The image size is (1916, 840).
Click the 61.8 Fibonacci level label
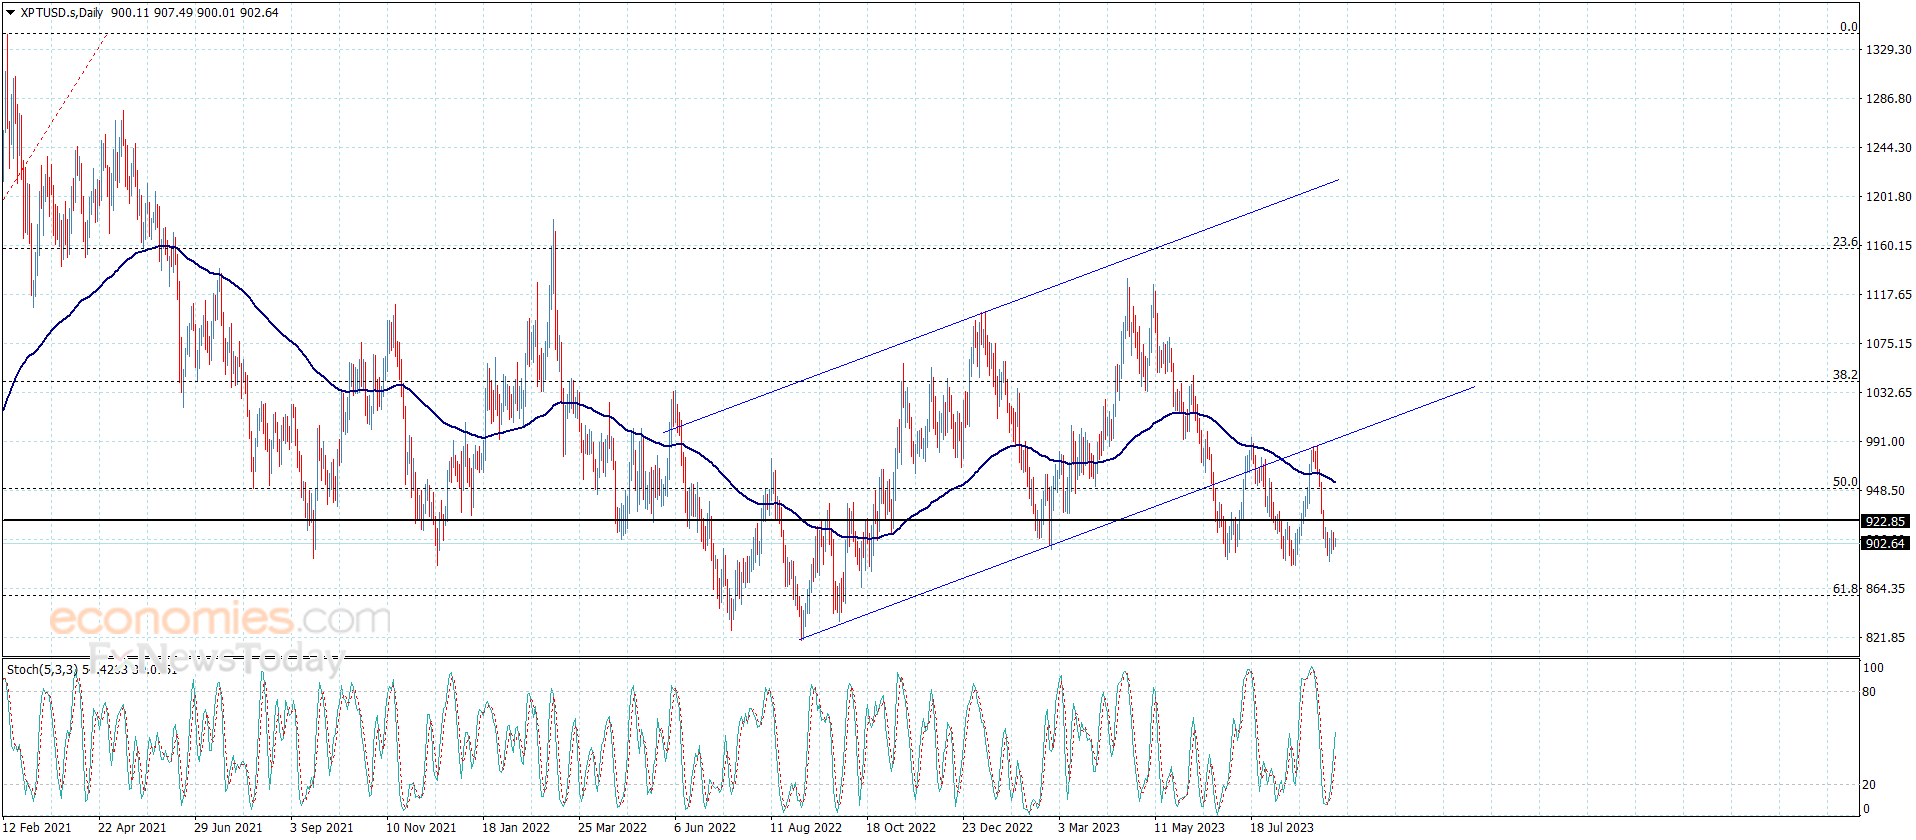point(1845,589)
